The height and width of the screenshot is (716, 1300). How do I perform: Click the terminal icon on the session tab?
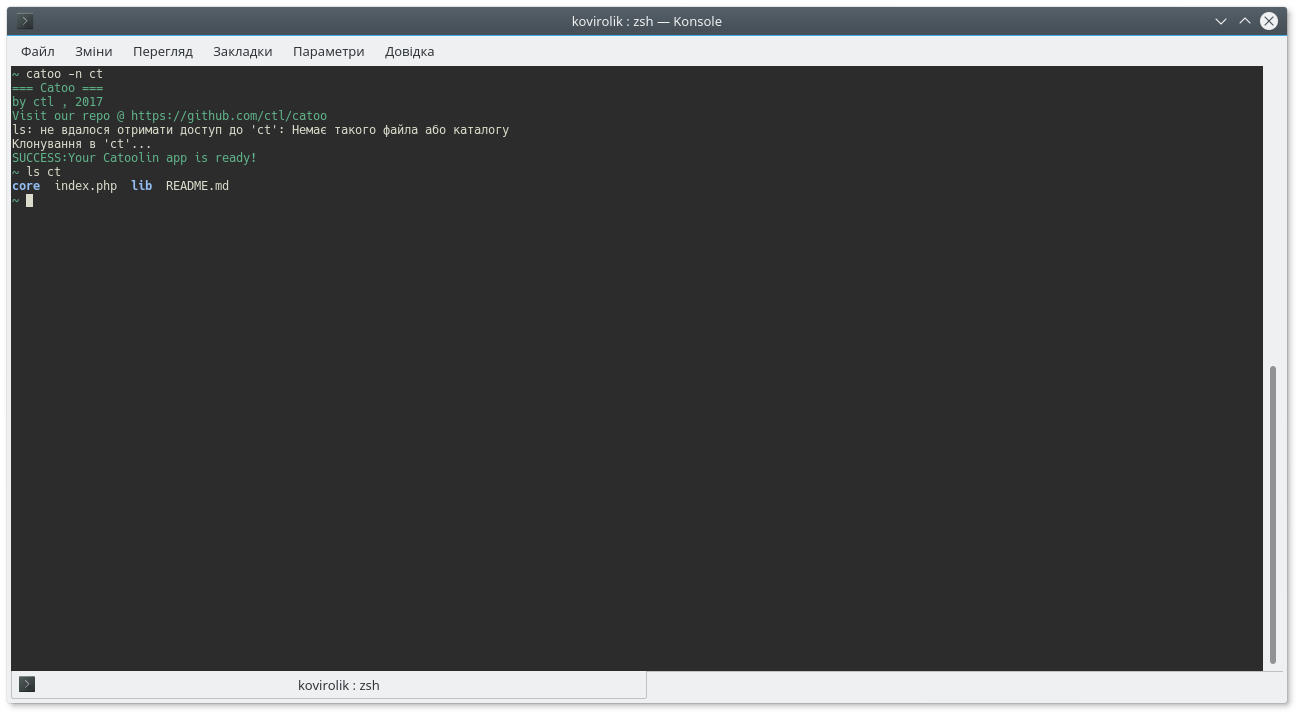click(x=28, y=685)
